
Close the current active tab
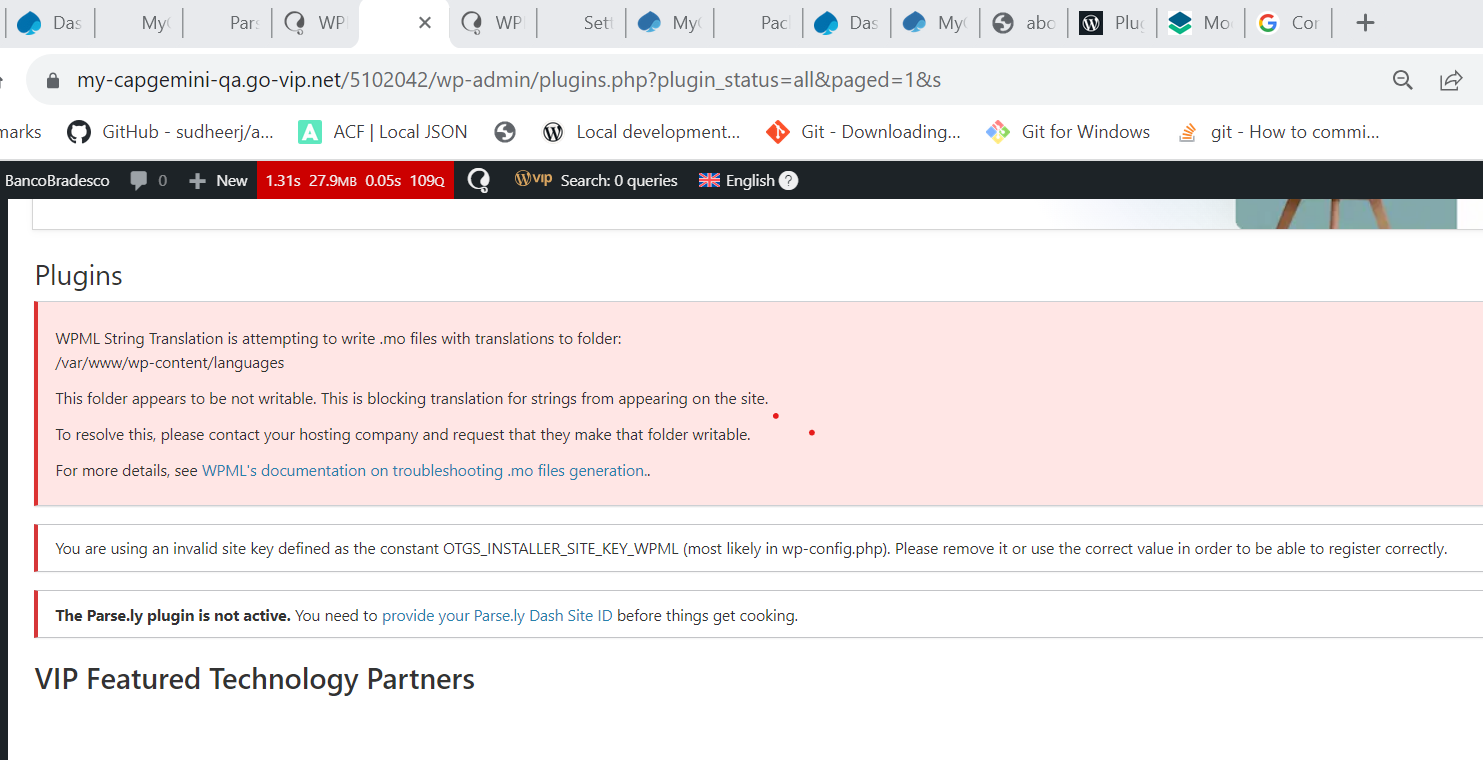(425, 23)
